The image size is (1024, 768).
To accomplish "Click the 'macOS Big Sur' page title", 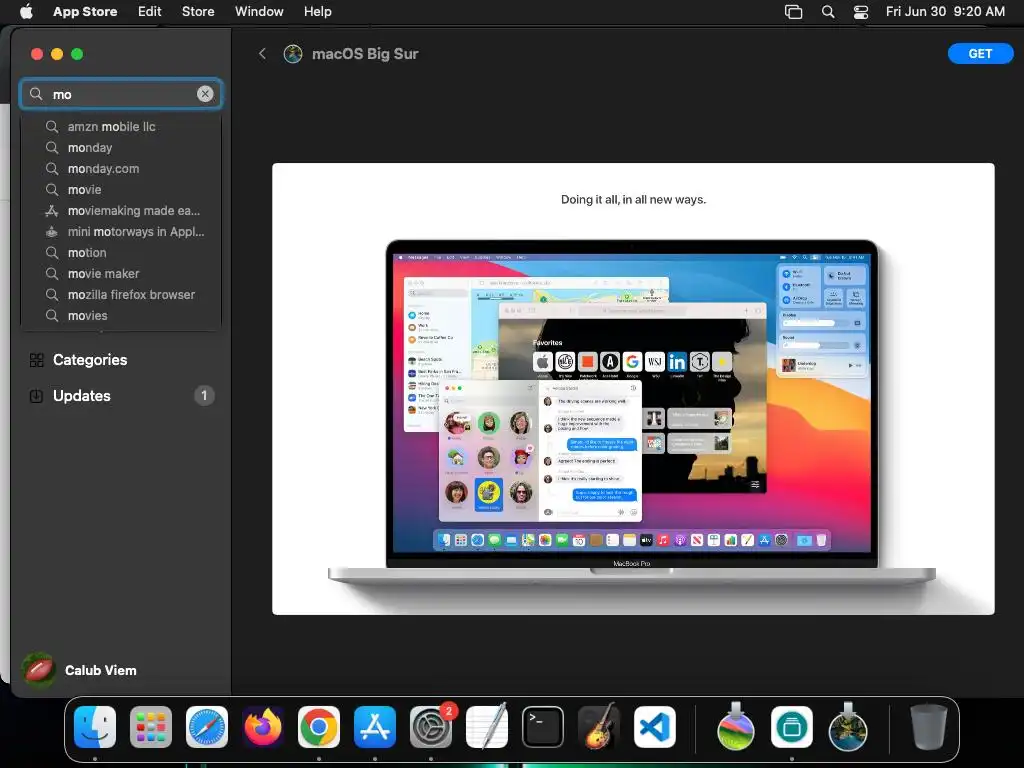I will tap(365, 54).
